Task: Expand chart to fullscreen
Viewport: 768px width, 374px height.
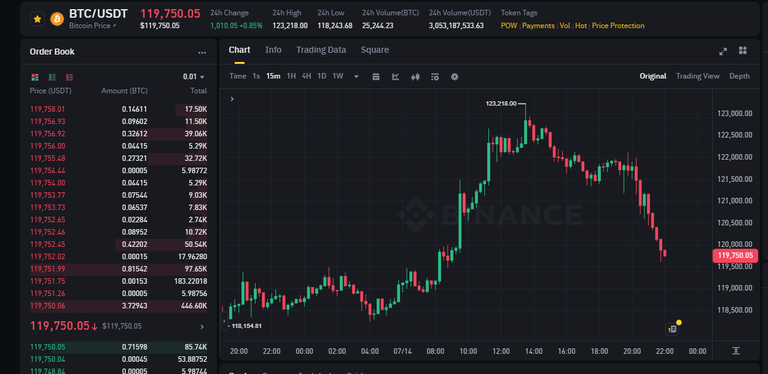Action: click(723, 51)
